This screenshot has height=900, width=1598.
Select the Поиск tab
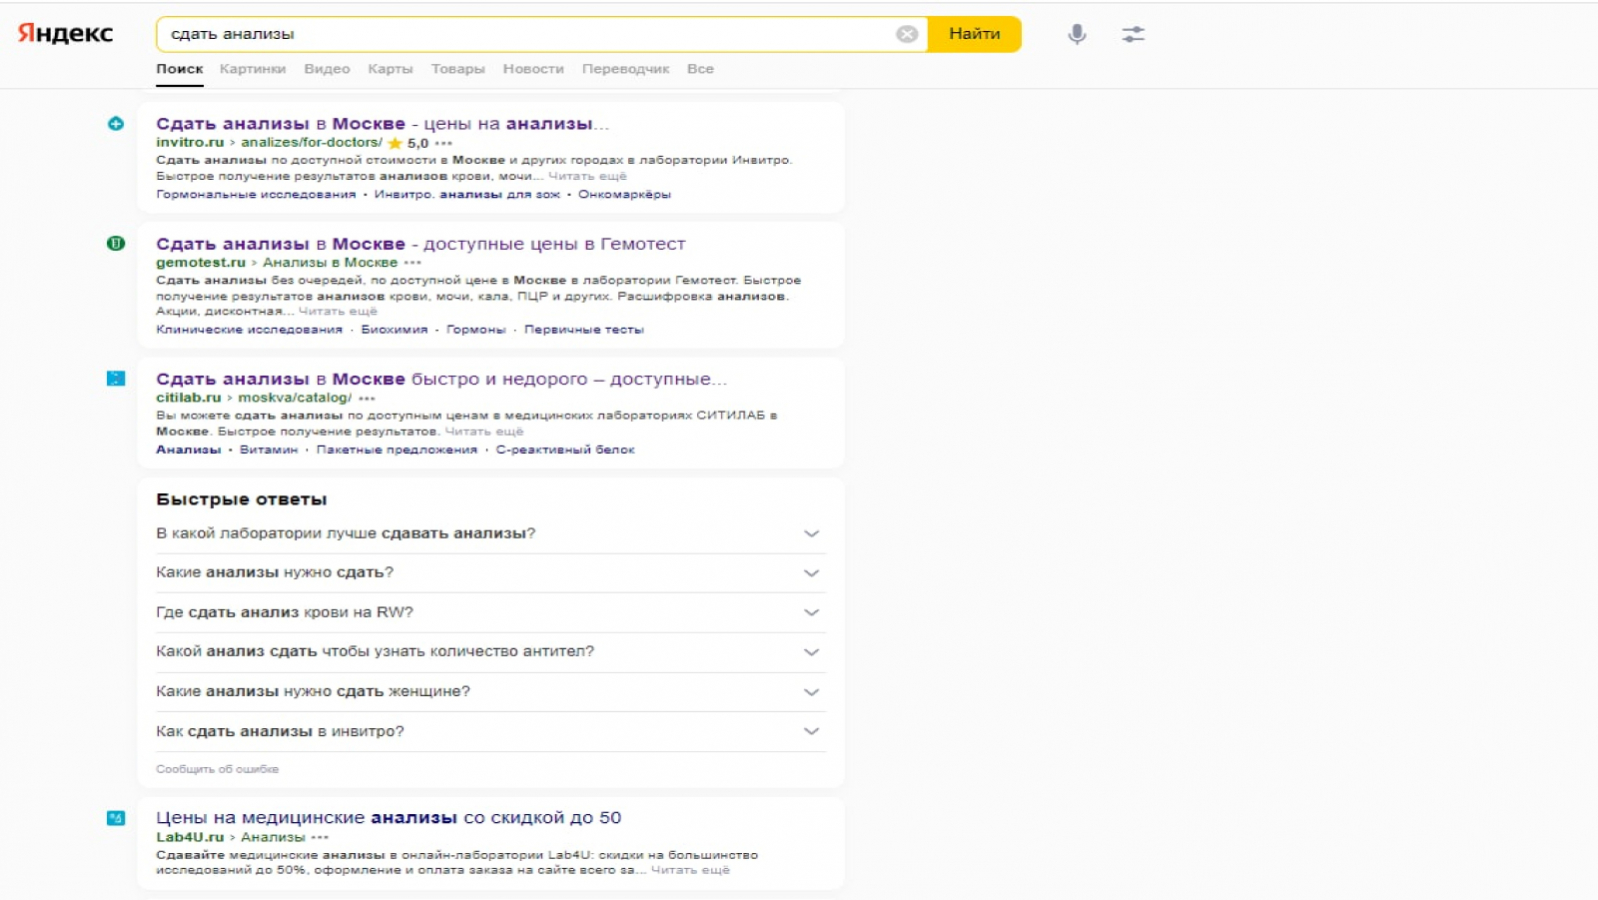[x=180, y=69]
